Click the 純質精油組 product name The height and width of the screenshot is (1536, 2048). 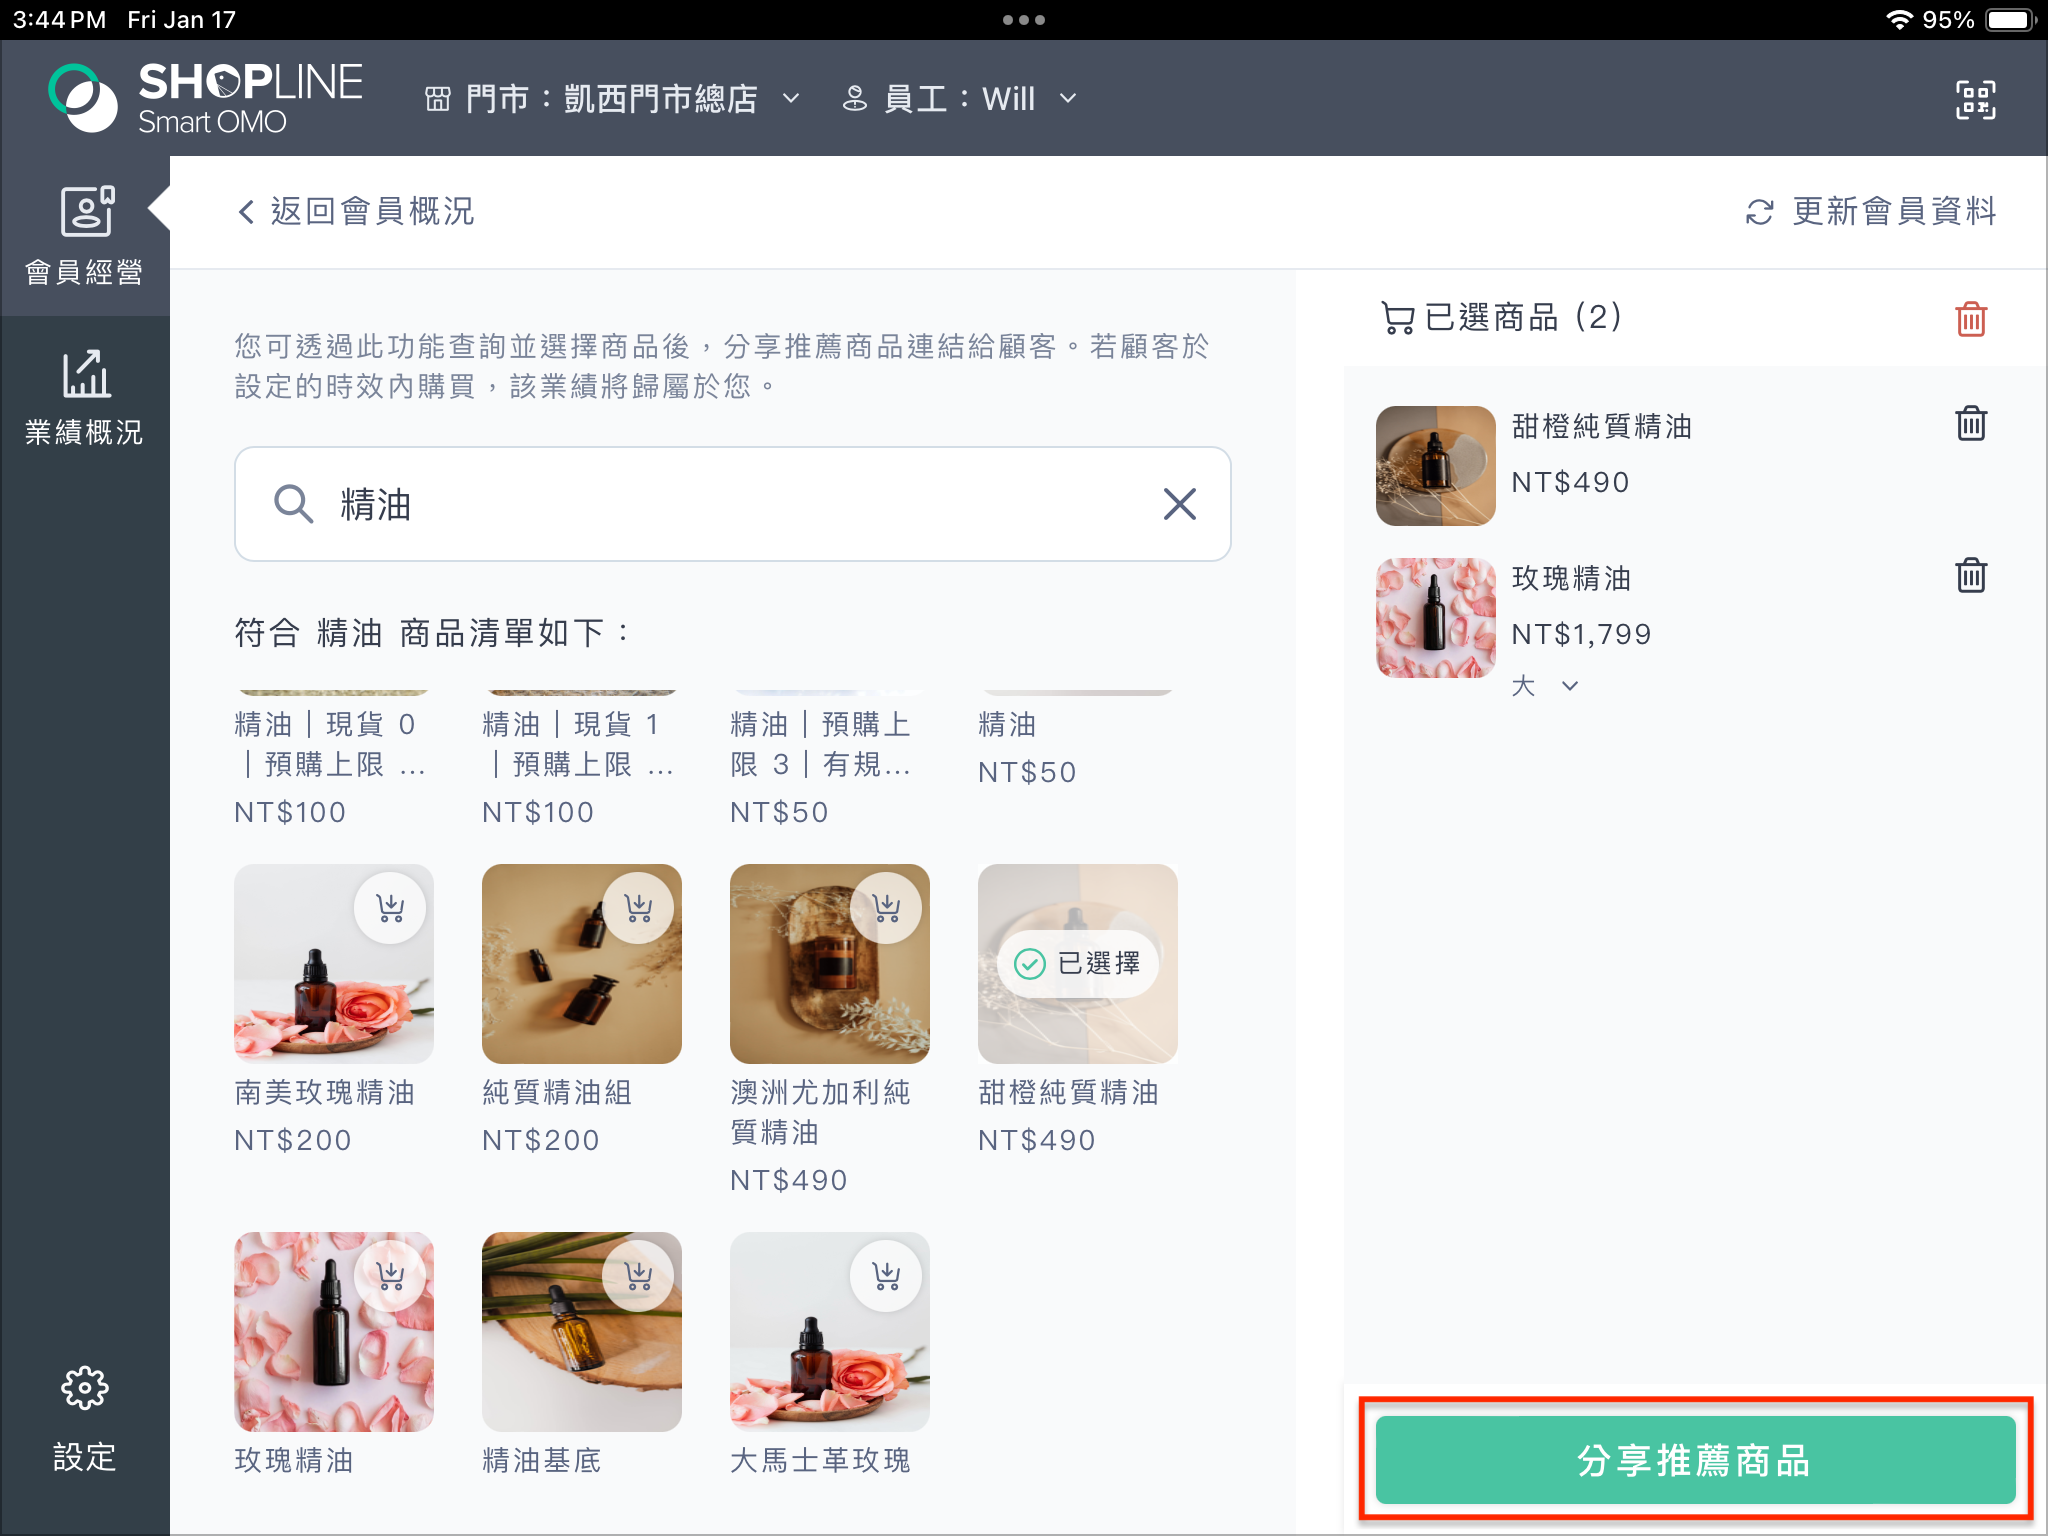557,1092
